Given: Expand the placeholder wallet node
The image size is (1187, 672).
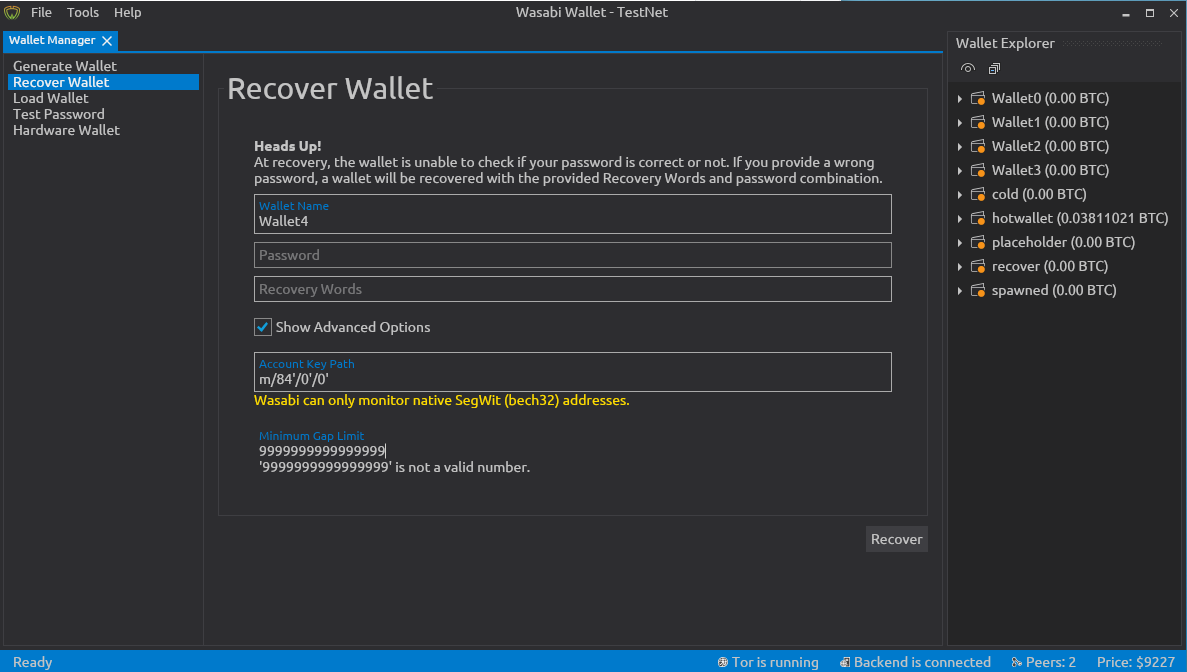Looking at the screenshot, I should [x=960, y=242].
